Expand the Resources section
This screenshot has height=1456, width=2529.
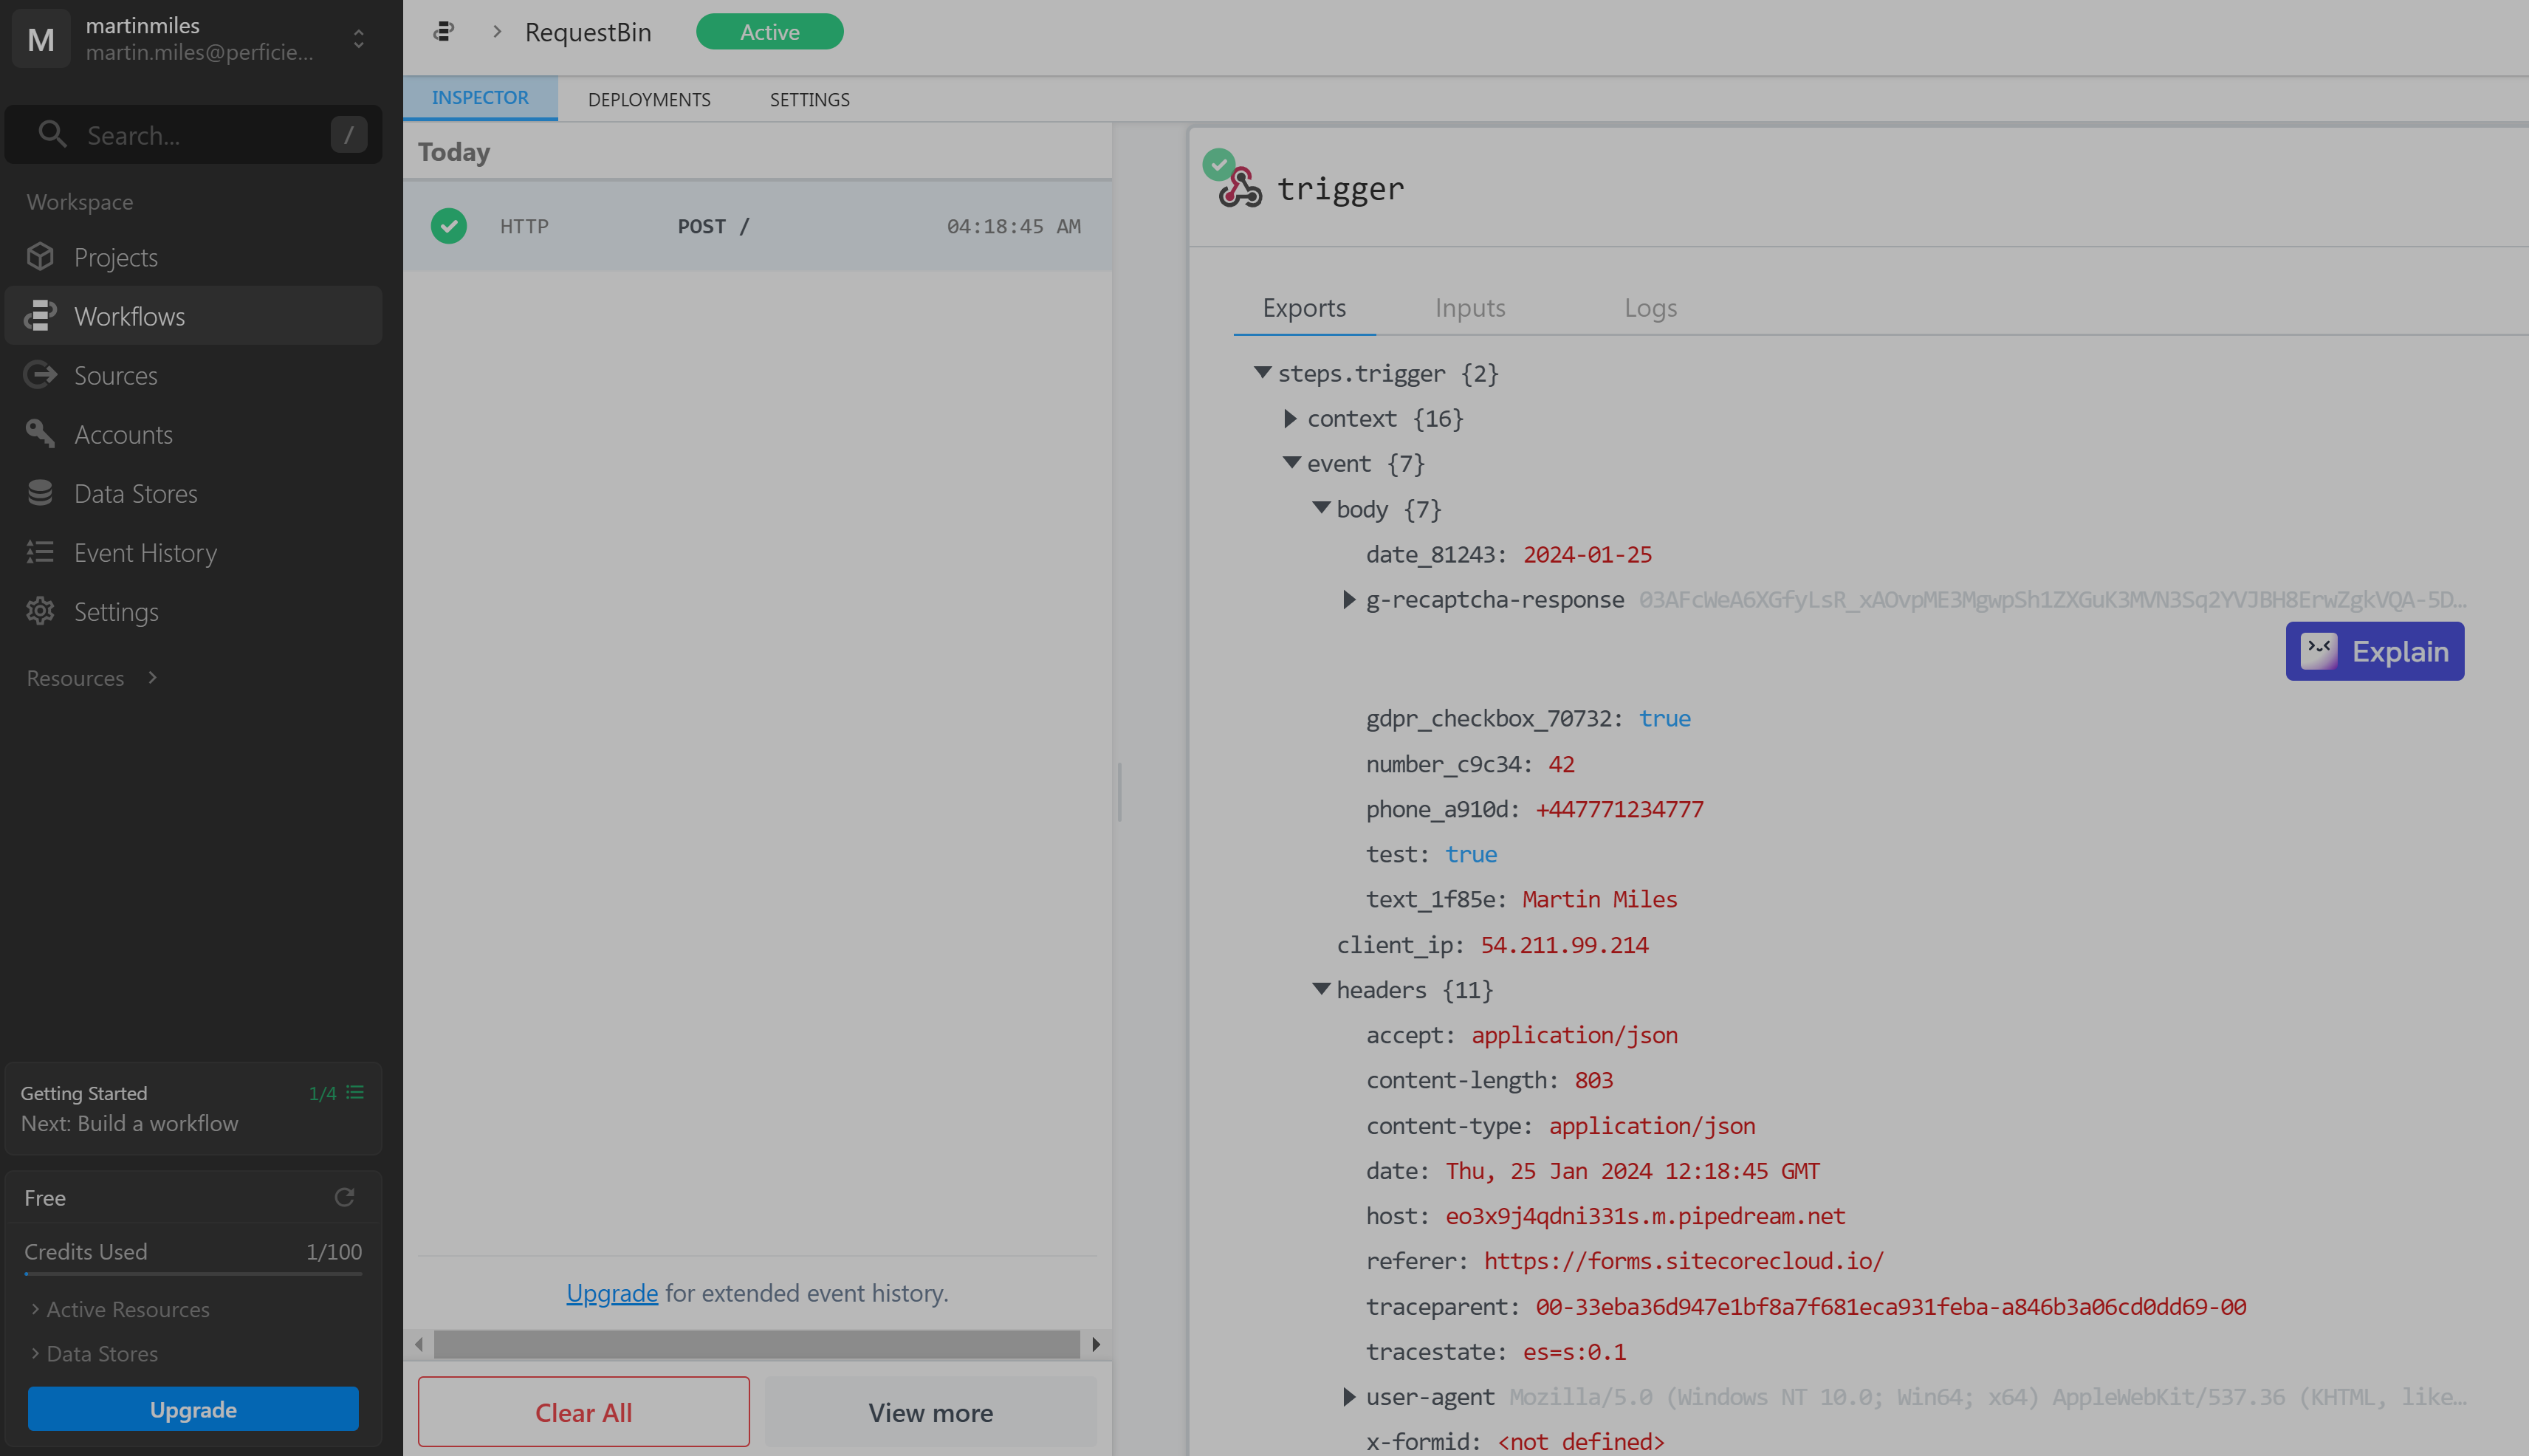92,678
